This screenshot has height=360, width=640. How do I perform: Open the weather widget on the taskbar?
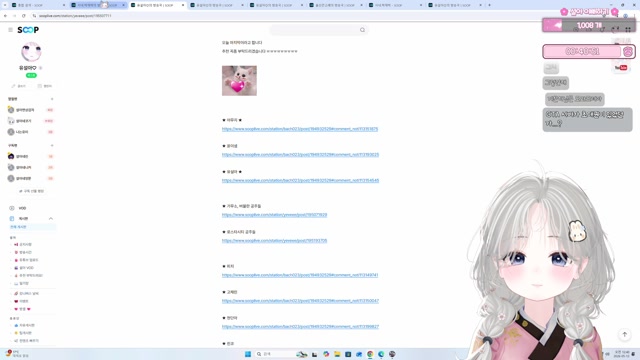(17, 354)
